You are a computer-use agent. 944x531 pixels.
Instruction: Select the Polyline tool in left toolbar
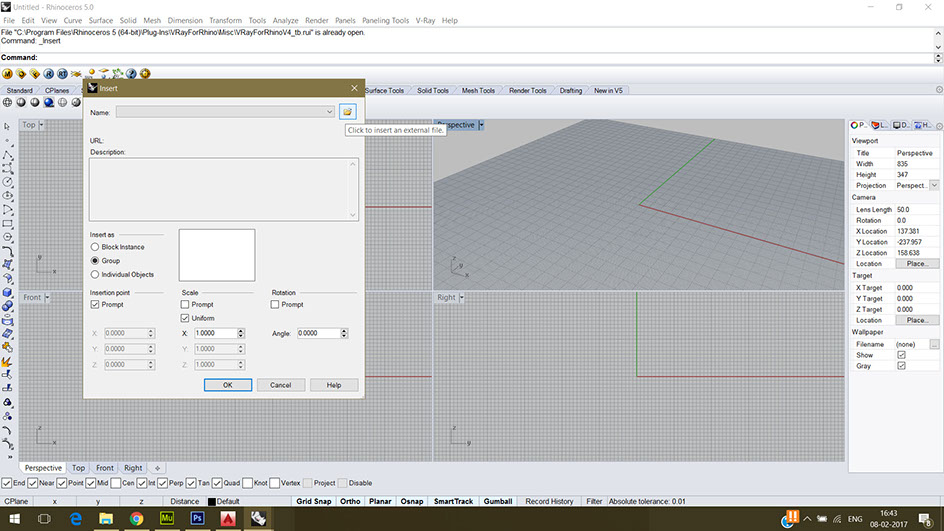click(x=7, y=155)
